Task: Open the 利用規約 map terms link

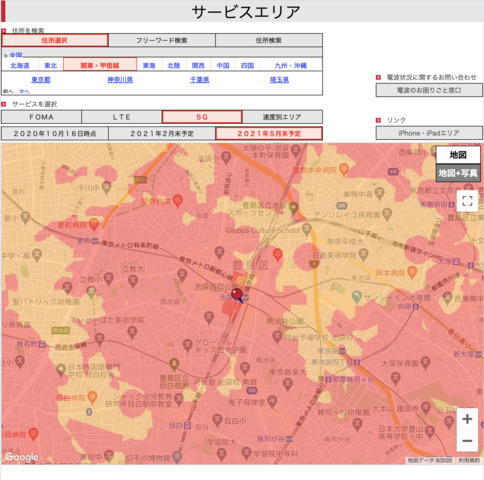Action: 469,460
